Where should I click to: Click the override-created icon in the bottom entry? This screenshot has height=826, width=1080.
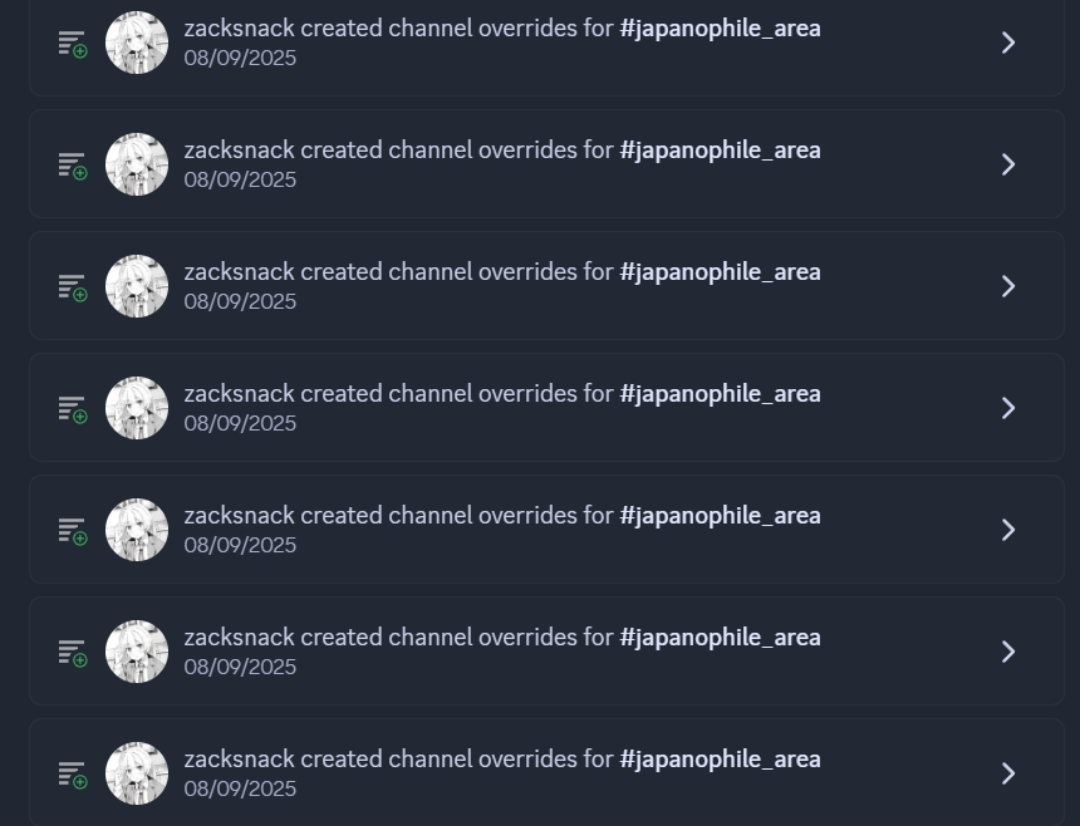(x=72, y=775)
